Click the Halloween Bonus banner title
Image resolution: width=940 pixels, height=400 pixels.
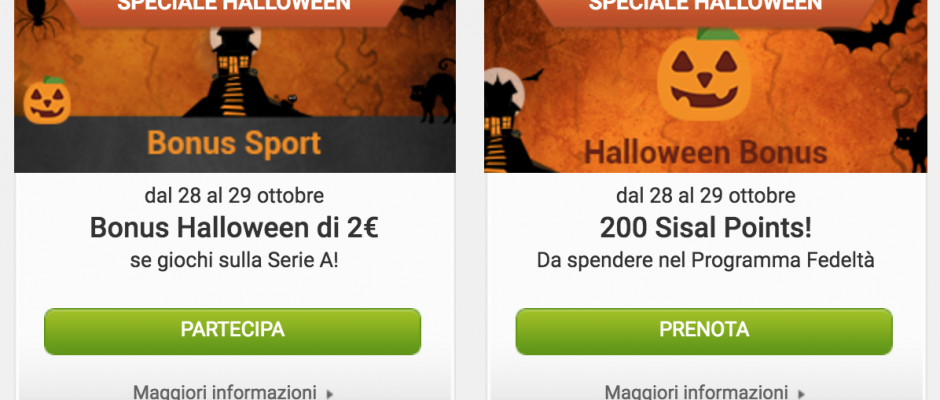pos(706,152)
